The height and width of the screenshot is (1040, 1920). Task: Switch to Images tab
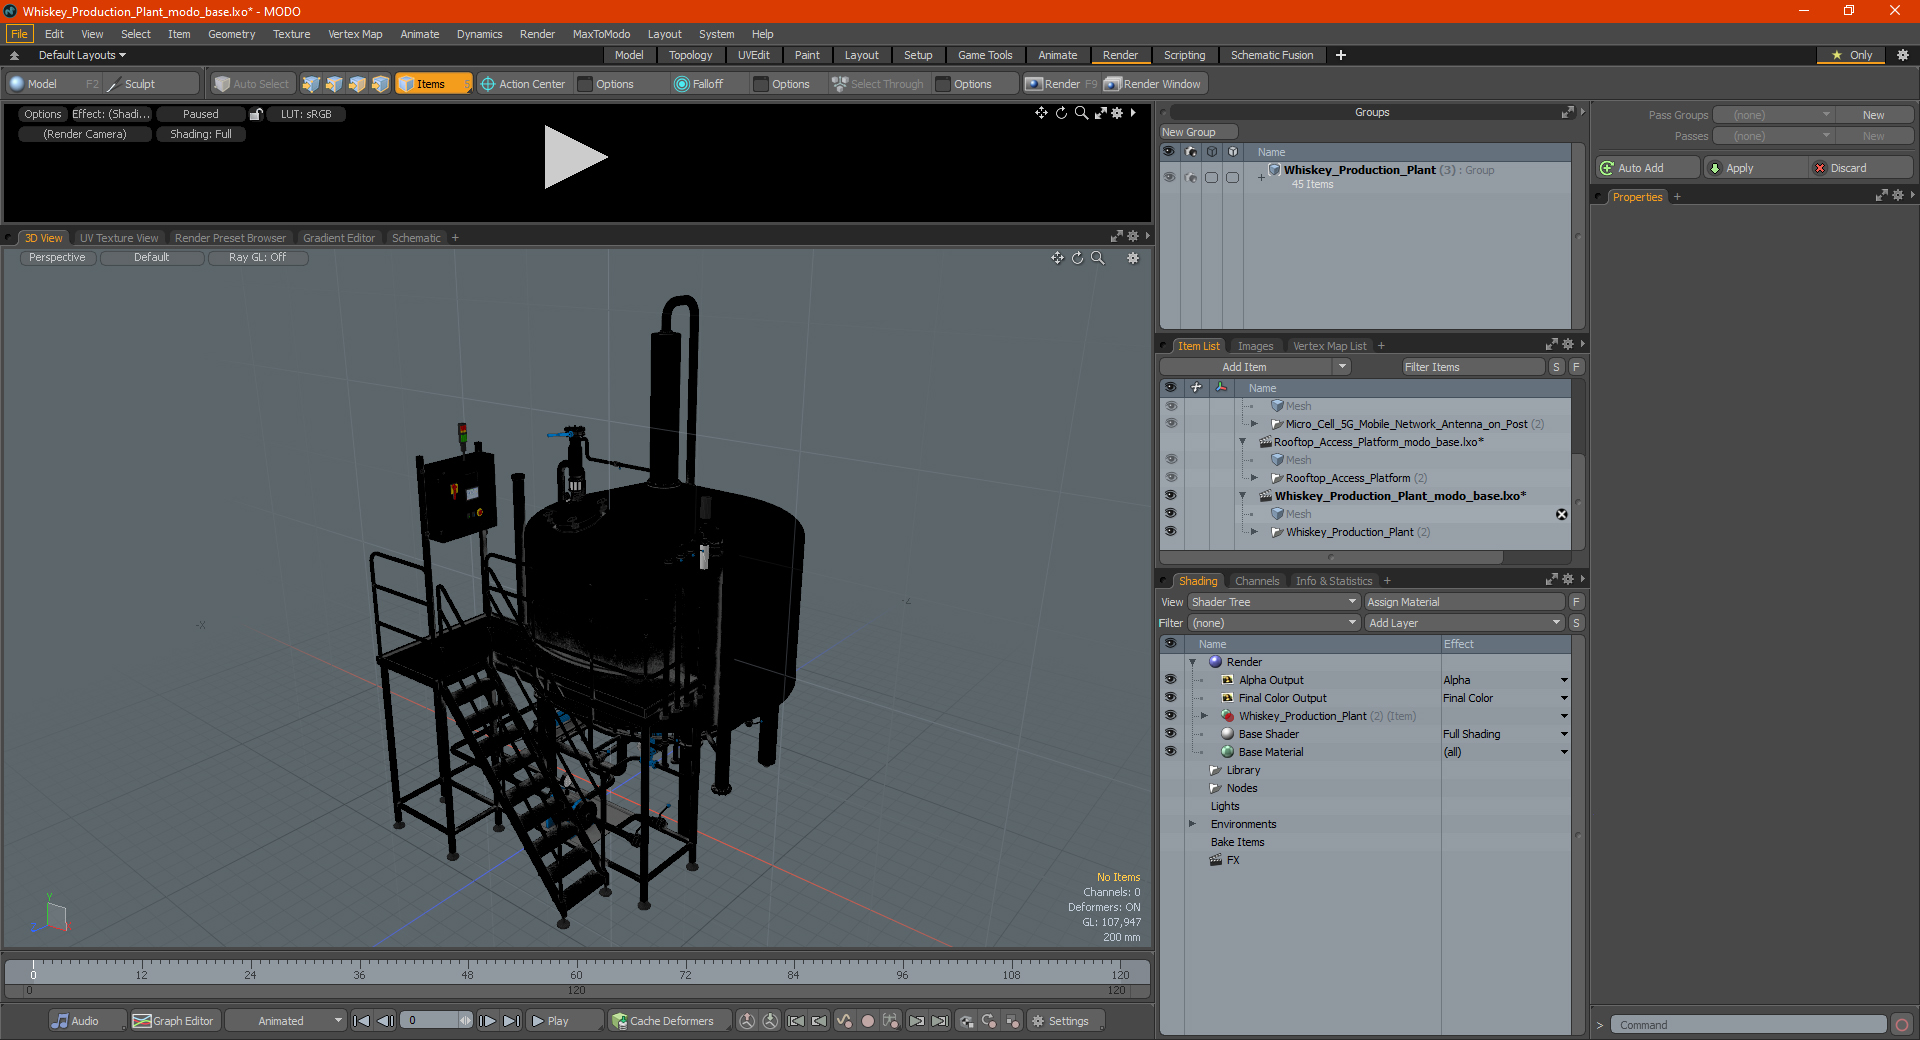tap(1255, 346)
